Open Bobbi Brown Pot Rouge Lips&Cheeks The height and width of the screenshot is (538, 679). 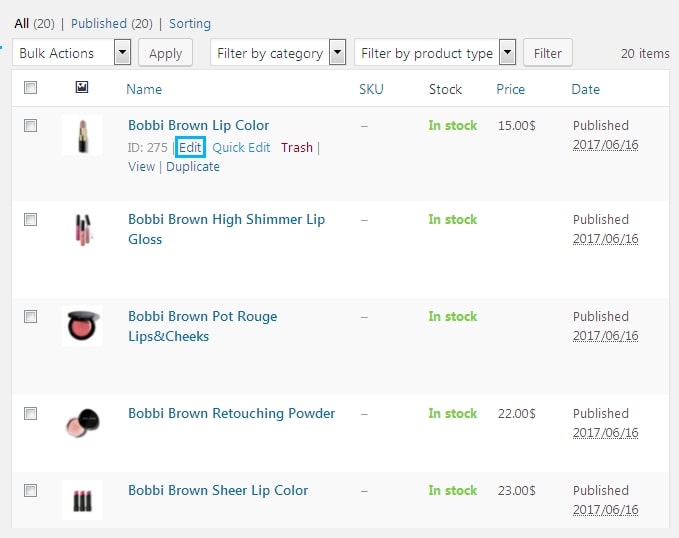coord(203,326)
